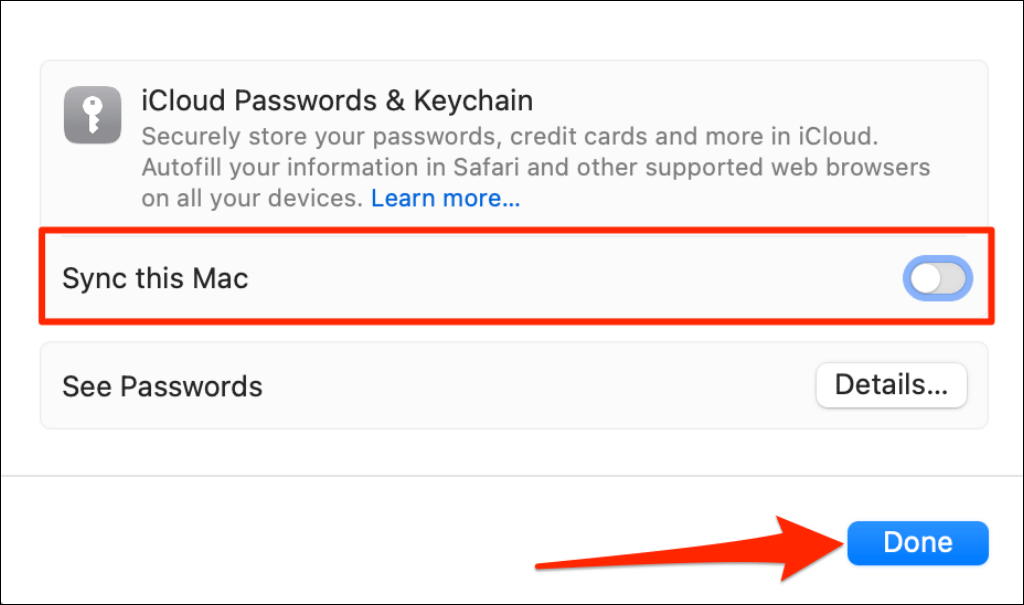Click the white knob of the sync toggle
Viewport: 1024px width, 605px height.
tap(926, 279)
